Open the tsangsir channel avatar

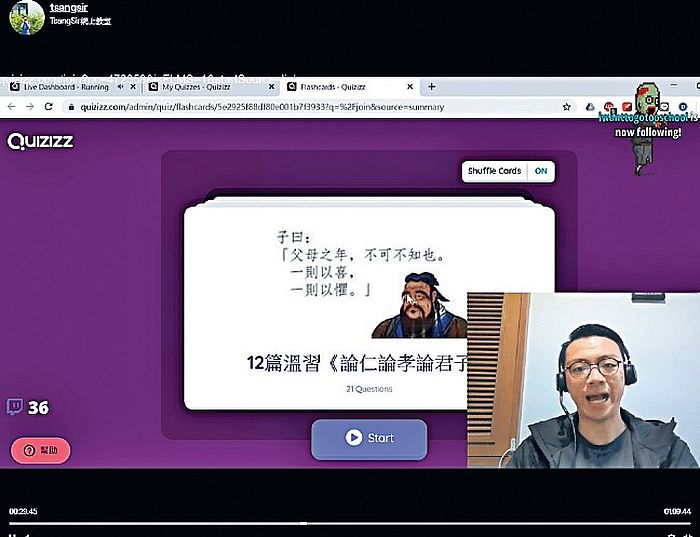click(x=27, y=17)
